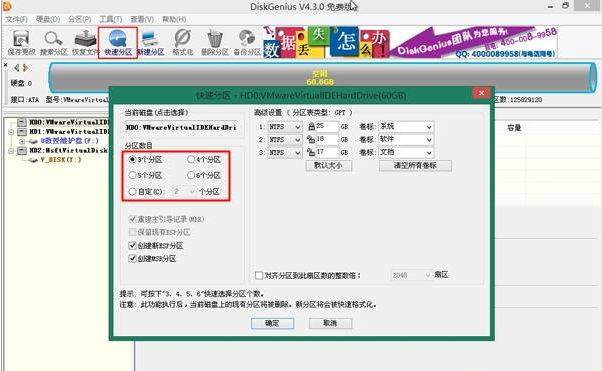Click the Delete Partition (删除分区) trash icon
The width and height of the screenshot is (602, 371).
point(215,43)
